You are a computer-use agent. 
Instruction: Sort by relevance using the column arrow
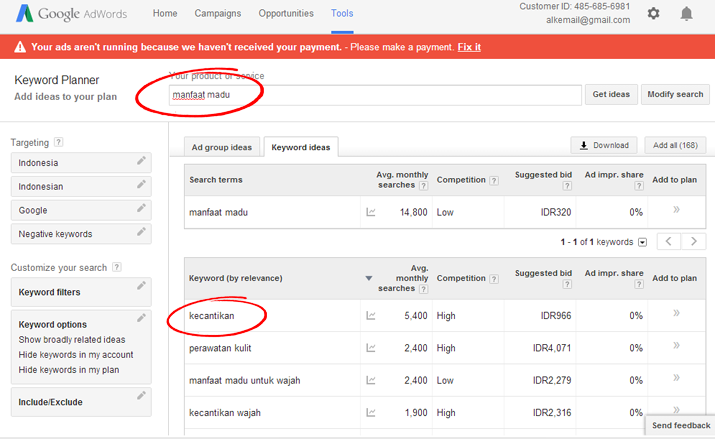[x=369, y=278]
